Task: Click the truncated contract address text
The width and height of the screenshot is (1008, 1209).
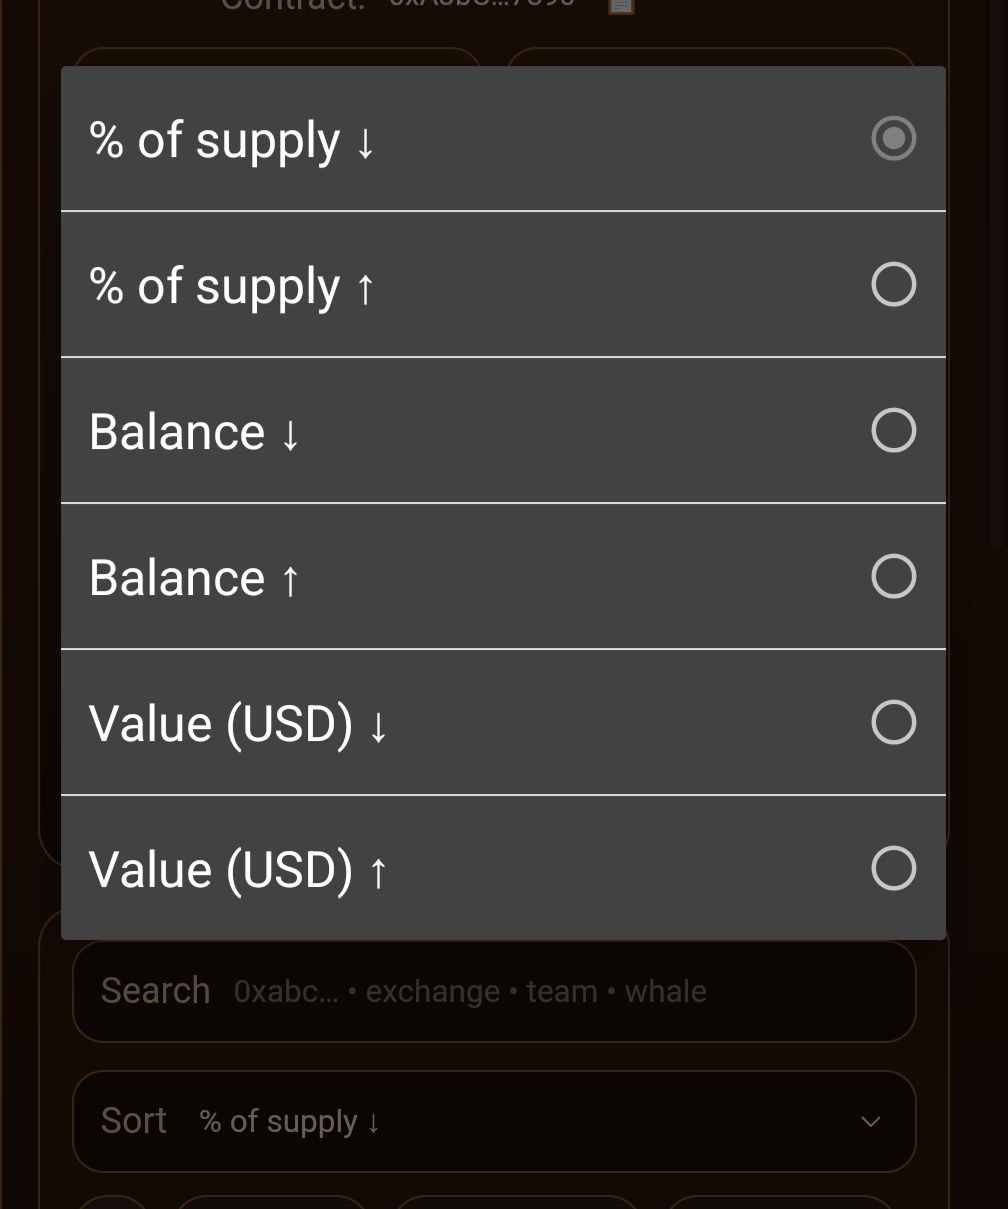Action: tap(482, 4)
